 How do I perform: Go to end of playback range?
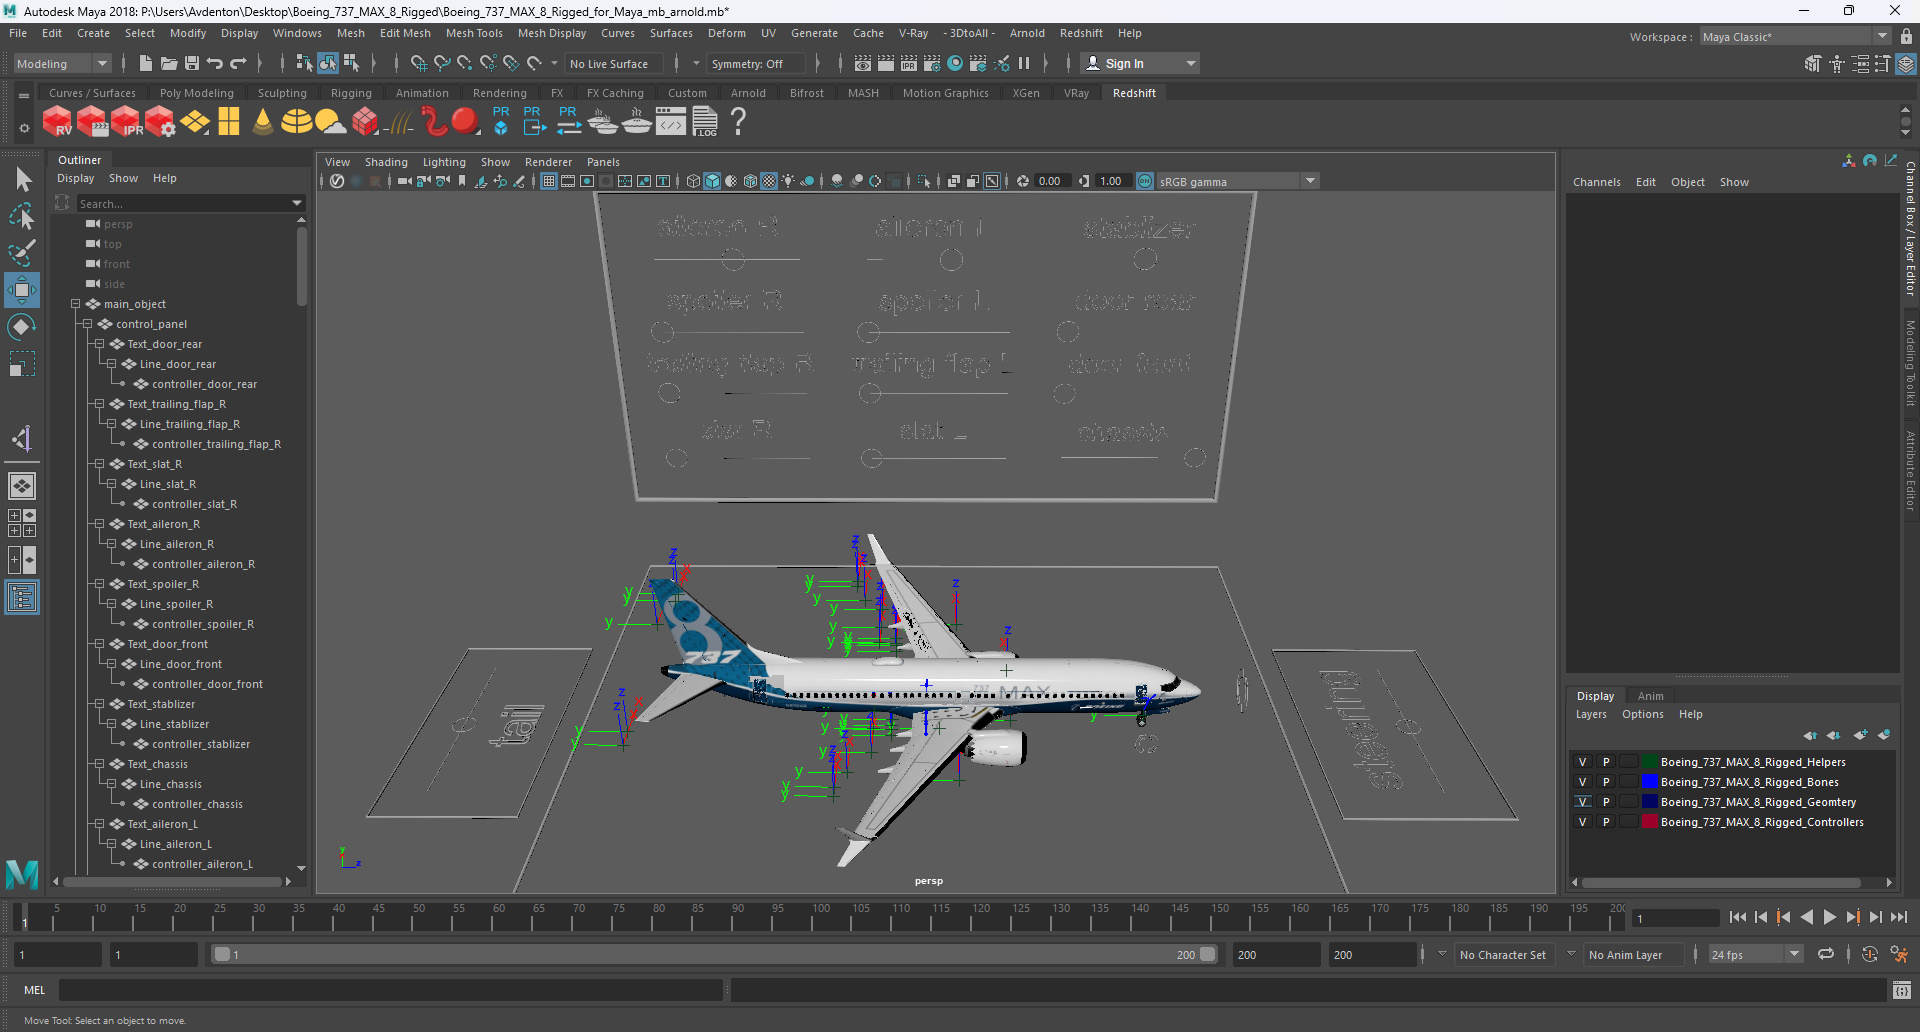tap(1899, 917)
